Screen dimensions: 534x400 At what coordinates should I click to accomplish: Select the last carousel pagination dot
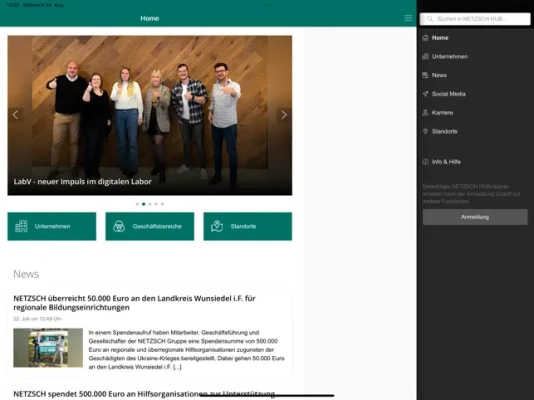pos(162,204)
